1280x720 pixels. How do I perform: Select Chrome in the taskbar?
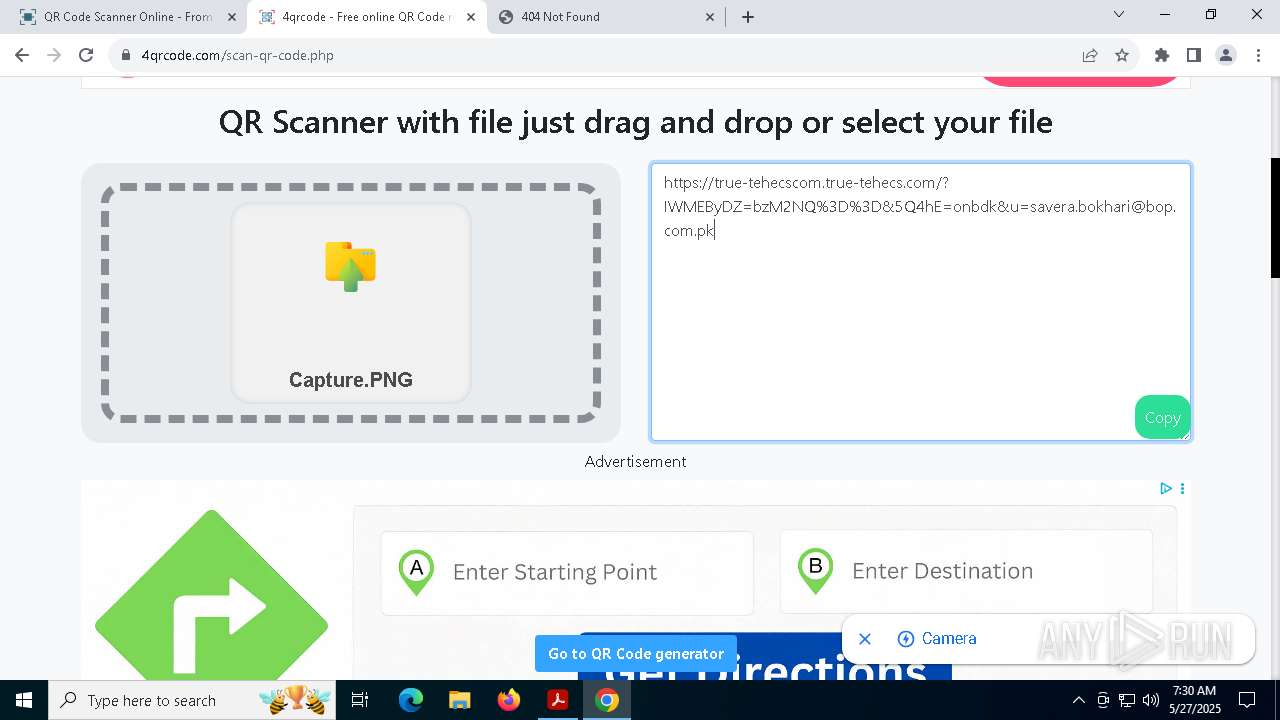[607, 700]
